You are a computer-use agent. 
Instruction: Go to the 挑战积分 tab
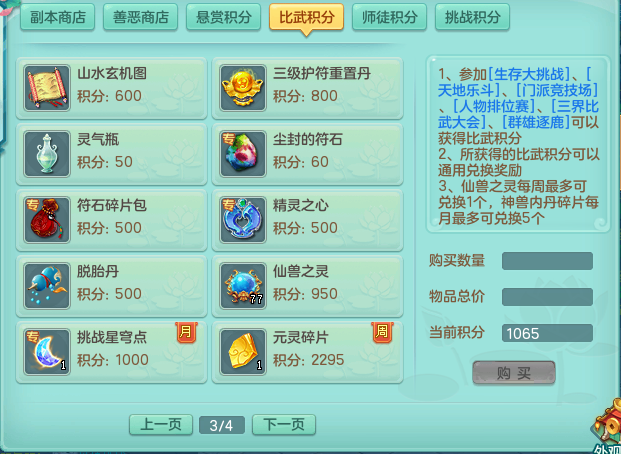click(472, 17)
